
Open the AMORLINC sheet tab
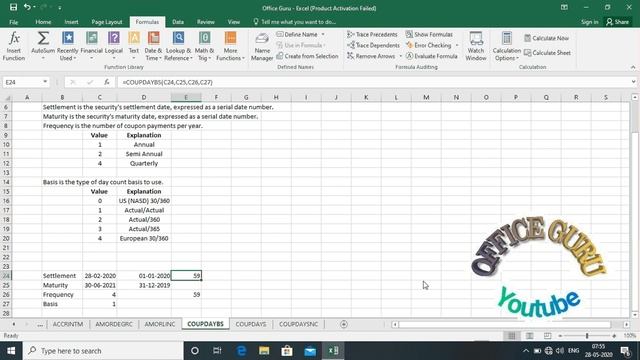click(x=160, y=324)
